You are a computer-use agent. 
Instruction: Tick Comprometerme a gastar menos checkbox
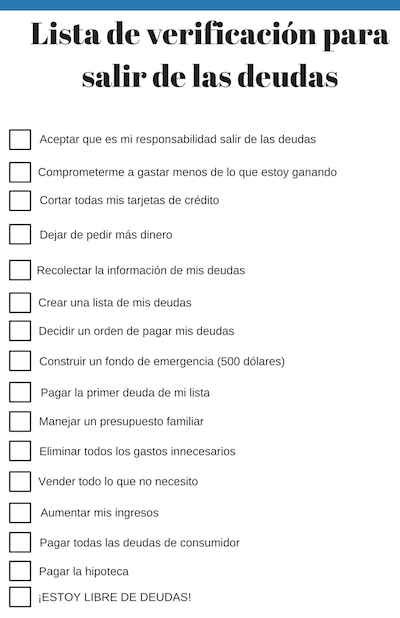(20, 172)
